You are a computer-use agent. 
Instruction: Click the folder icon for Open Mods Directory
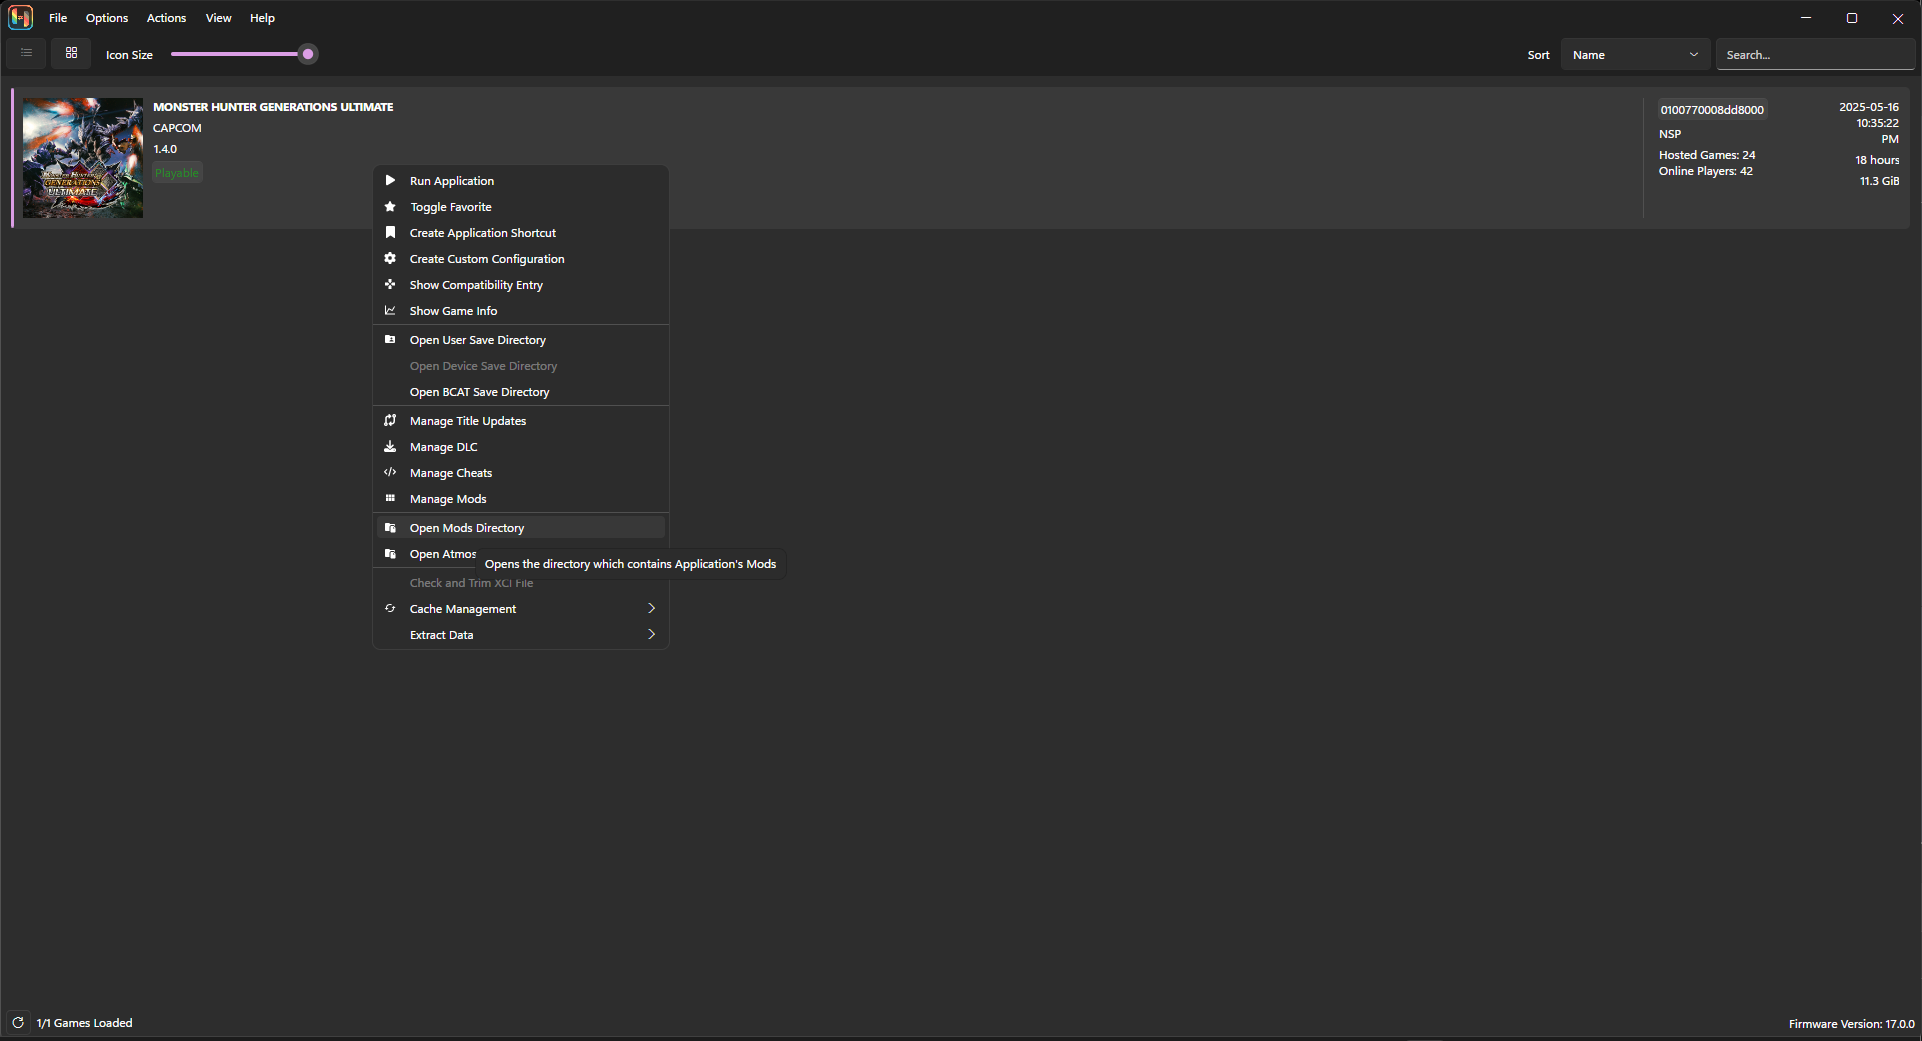pos(390,528)
